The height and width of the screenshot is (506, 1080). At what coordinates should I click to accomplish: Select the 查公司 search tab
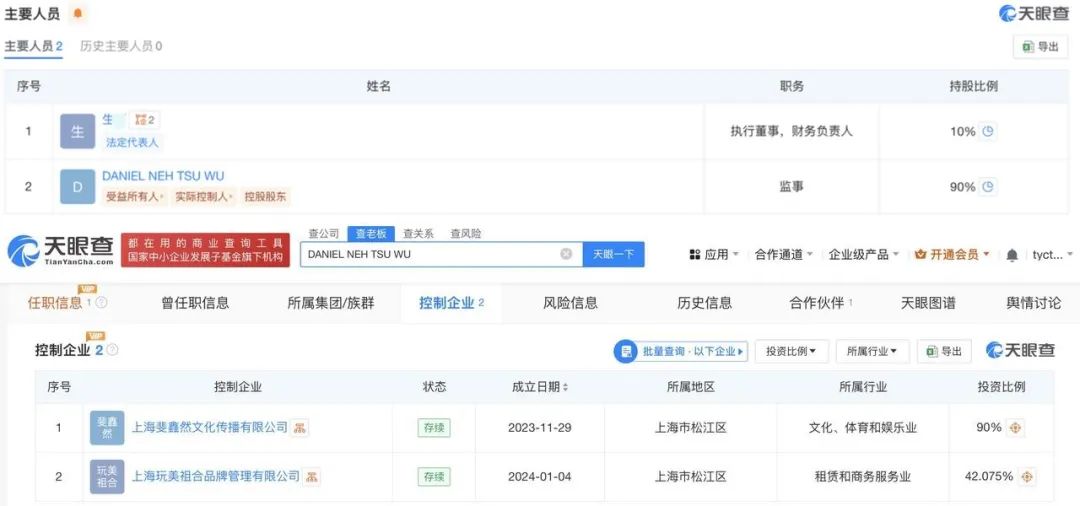click(324, 234)
